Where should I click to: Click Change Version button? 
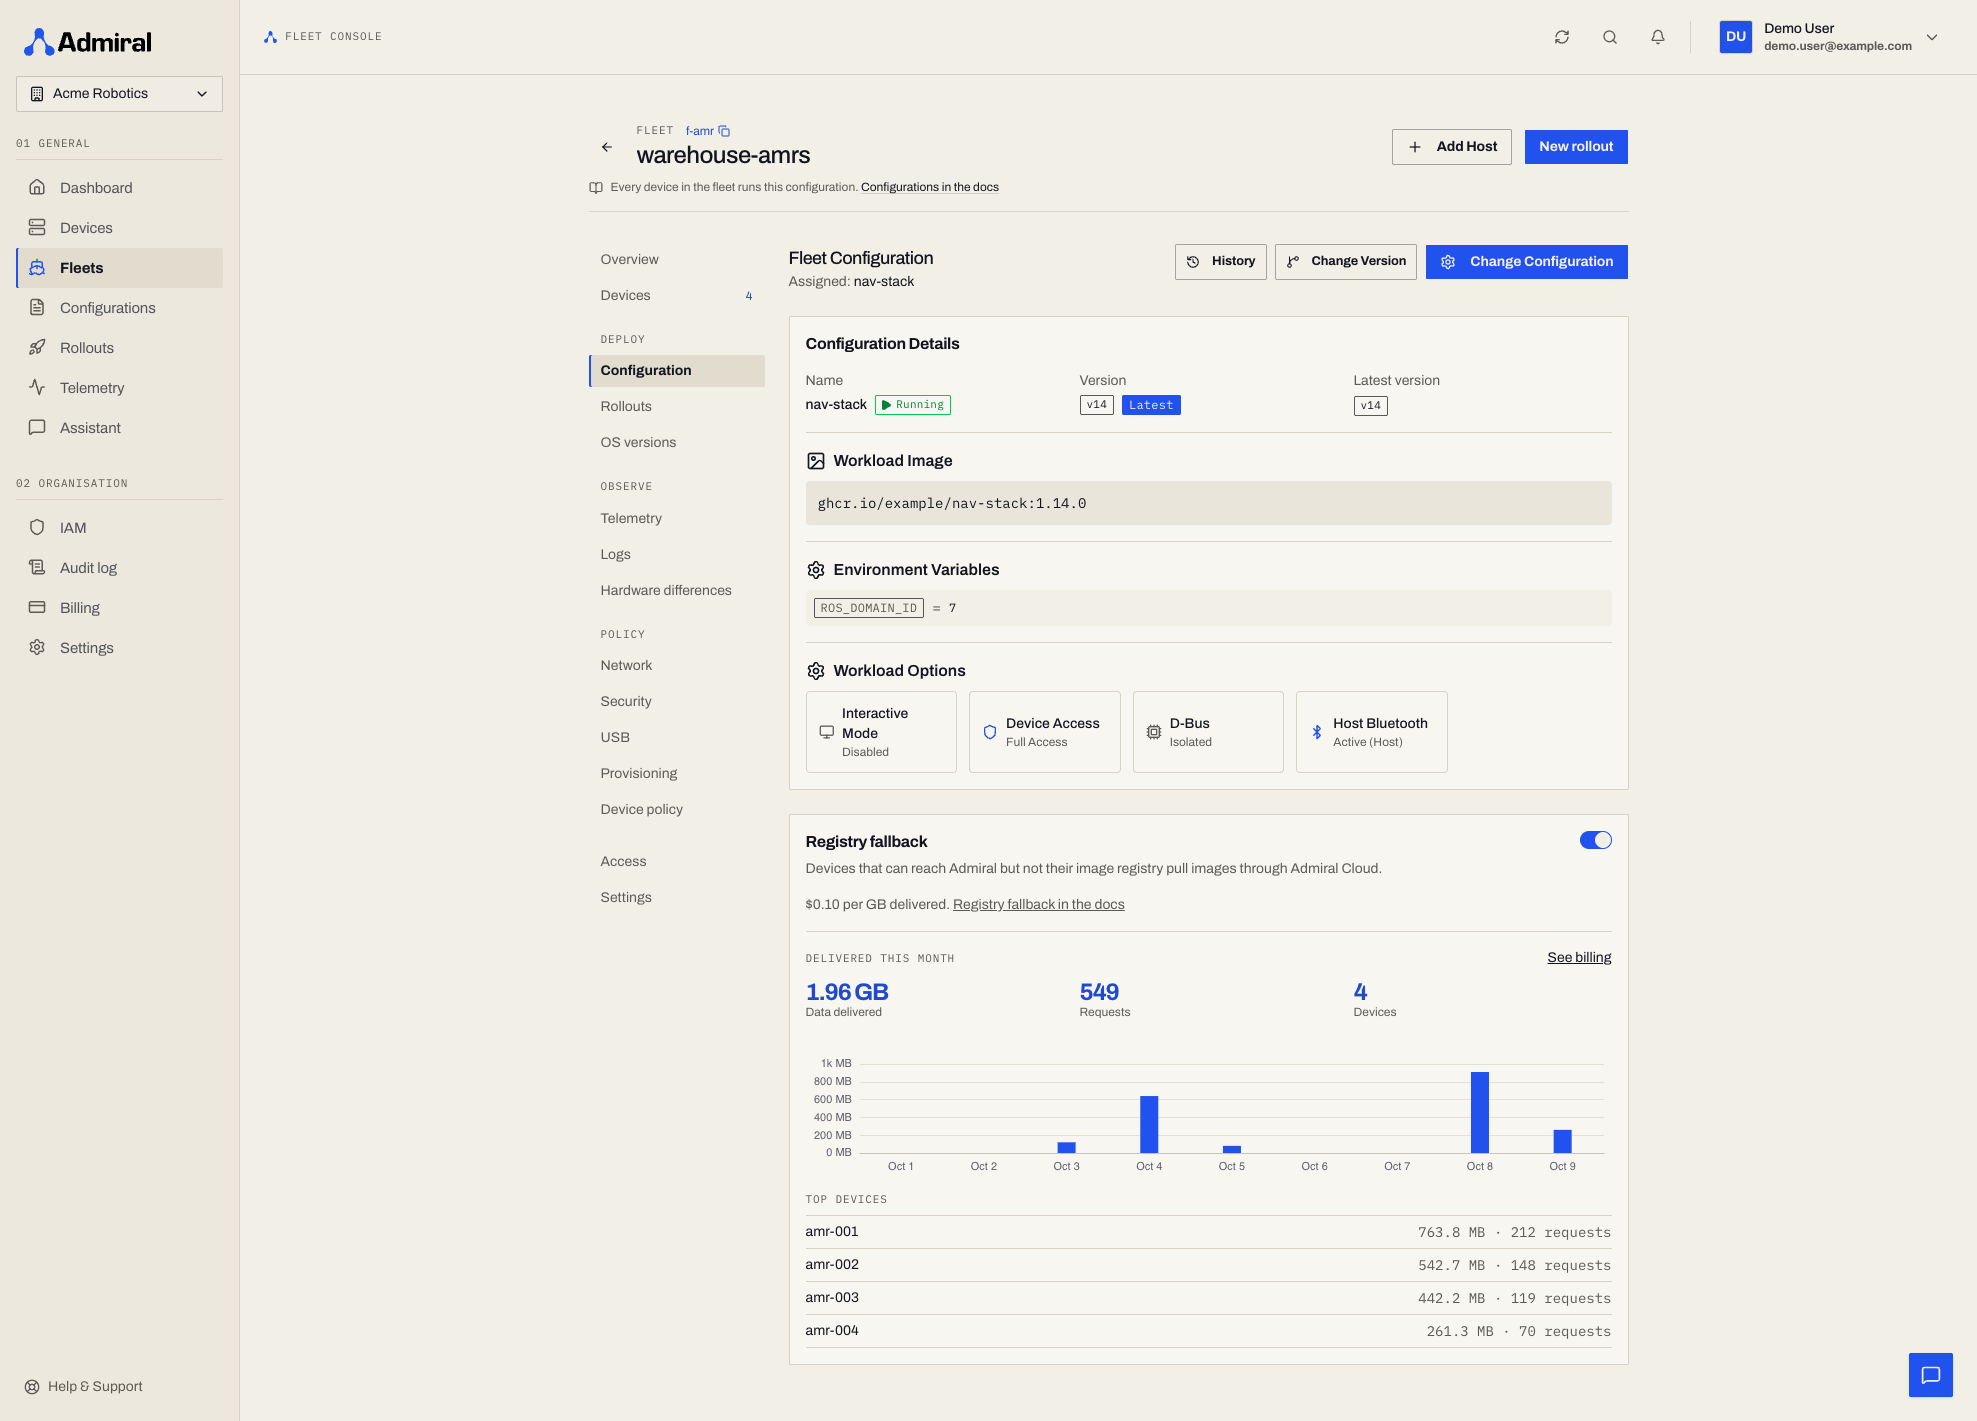pos(1346,262)
